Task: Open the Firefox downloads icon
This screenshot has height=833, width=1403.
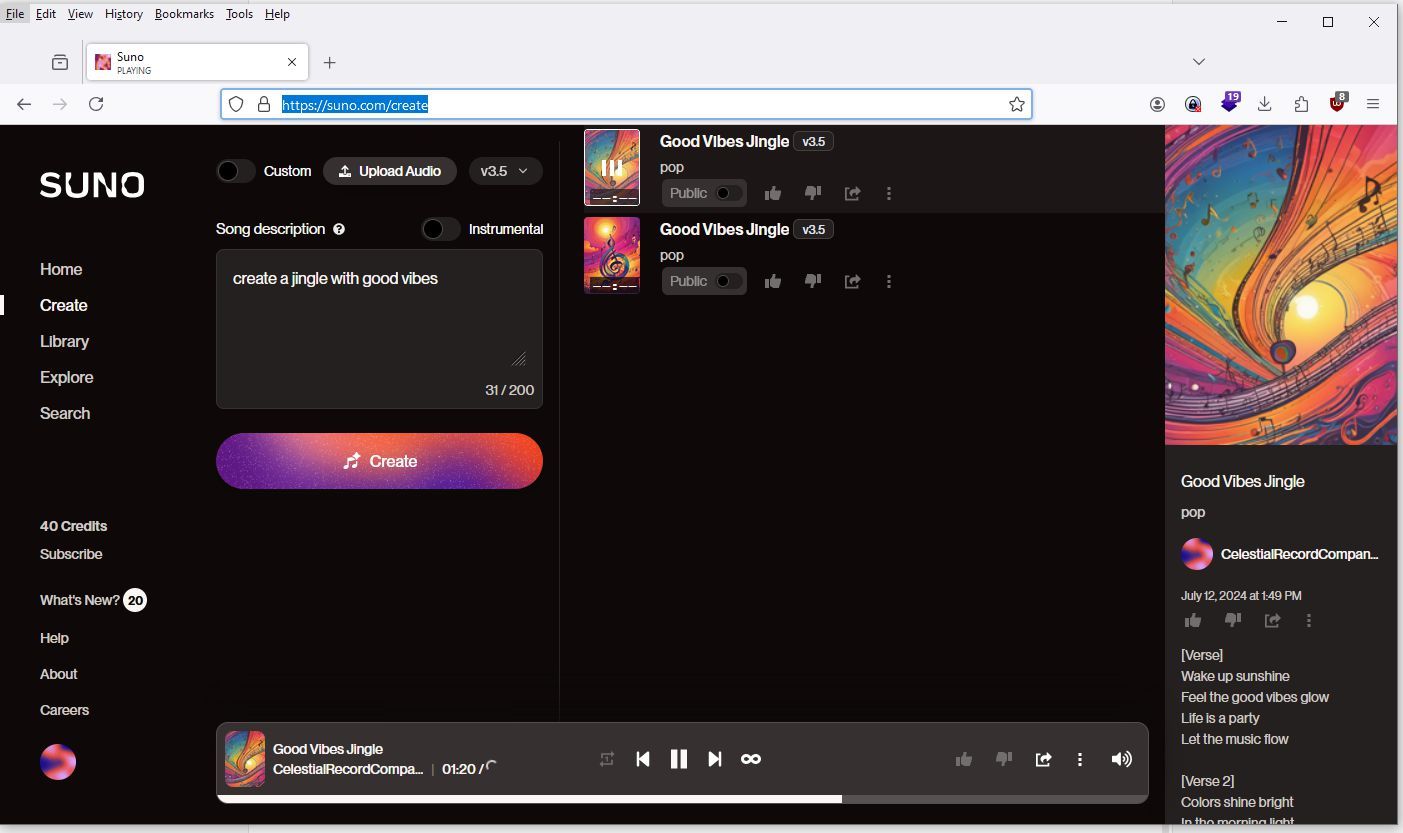Action: tap(1265, 104)
